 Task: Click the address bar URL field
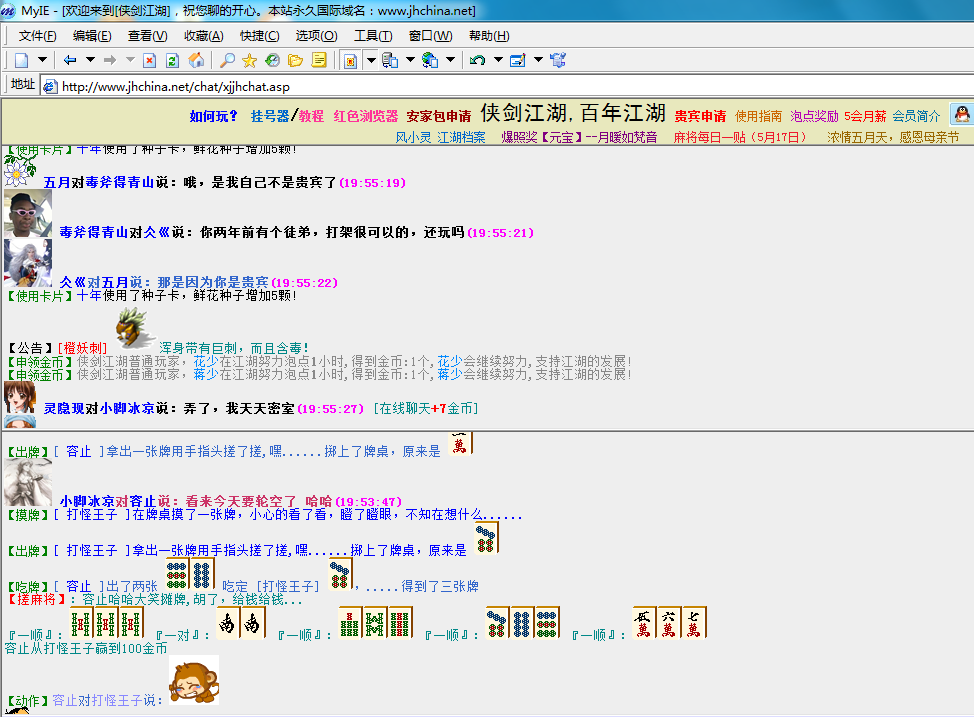click(506, 86)
